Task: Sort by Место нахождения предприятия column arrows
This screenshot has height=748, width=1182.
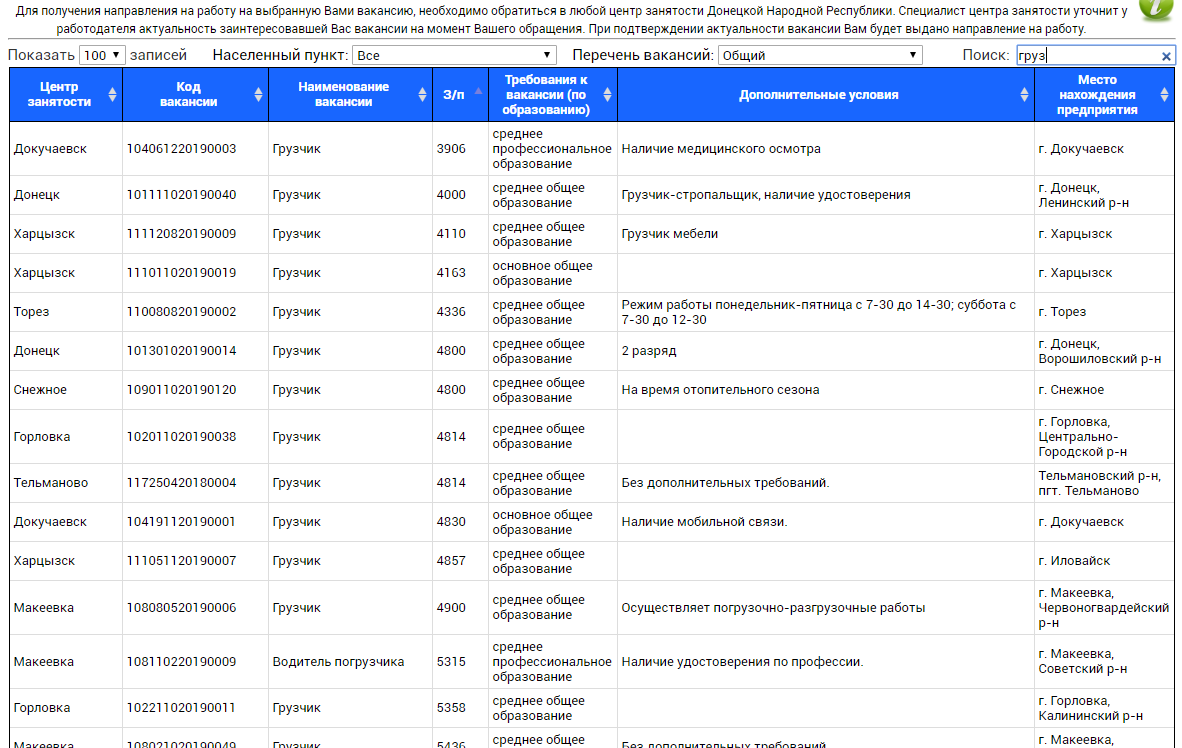Action: point(1164,94)
